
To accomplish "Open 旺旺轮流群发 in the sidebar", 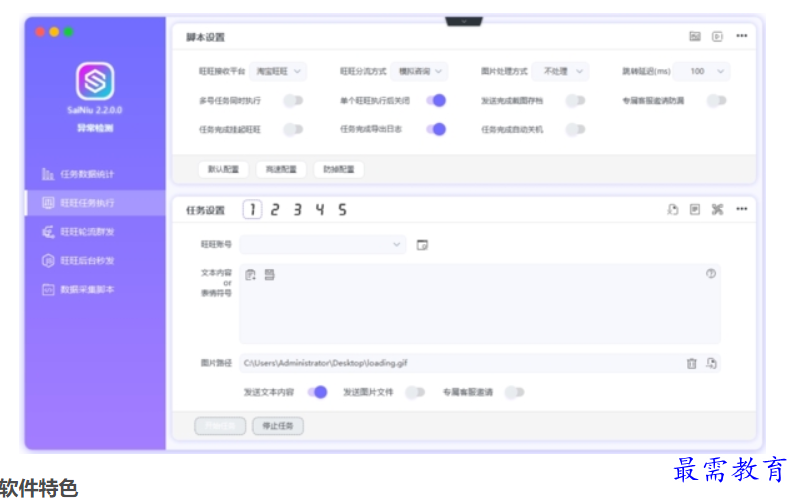I will coord(95,232).
